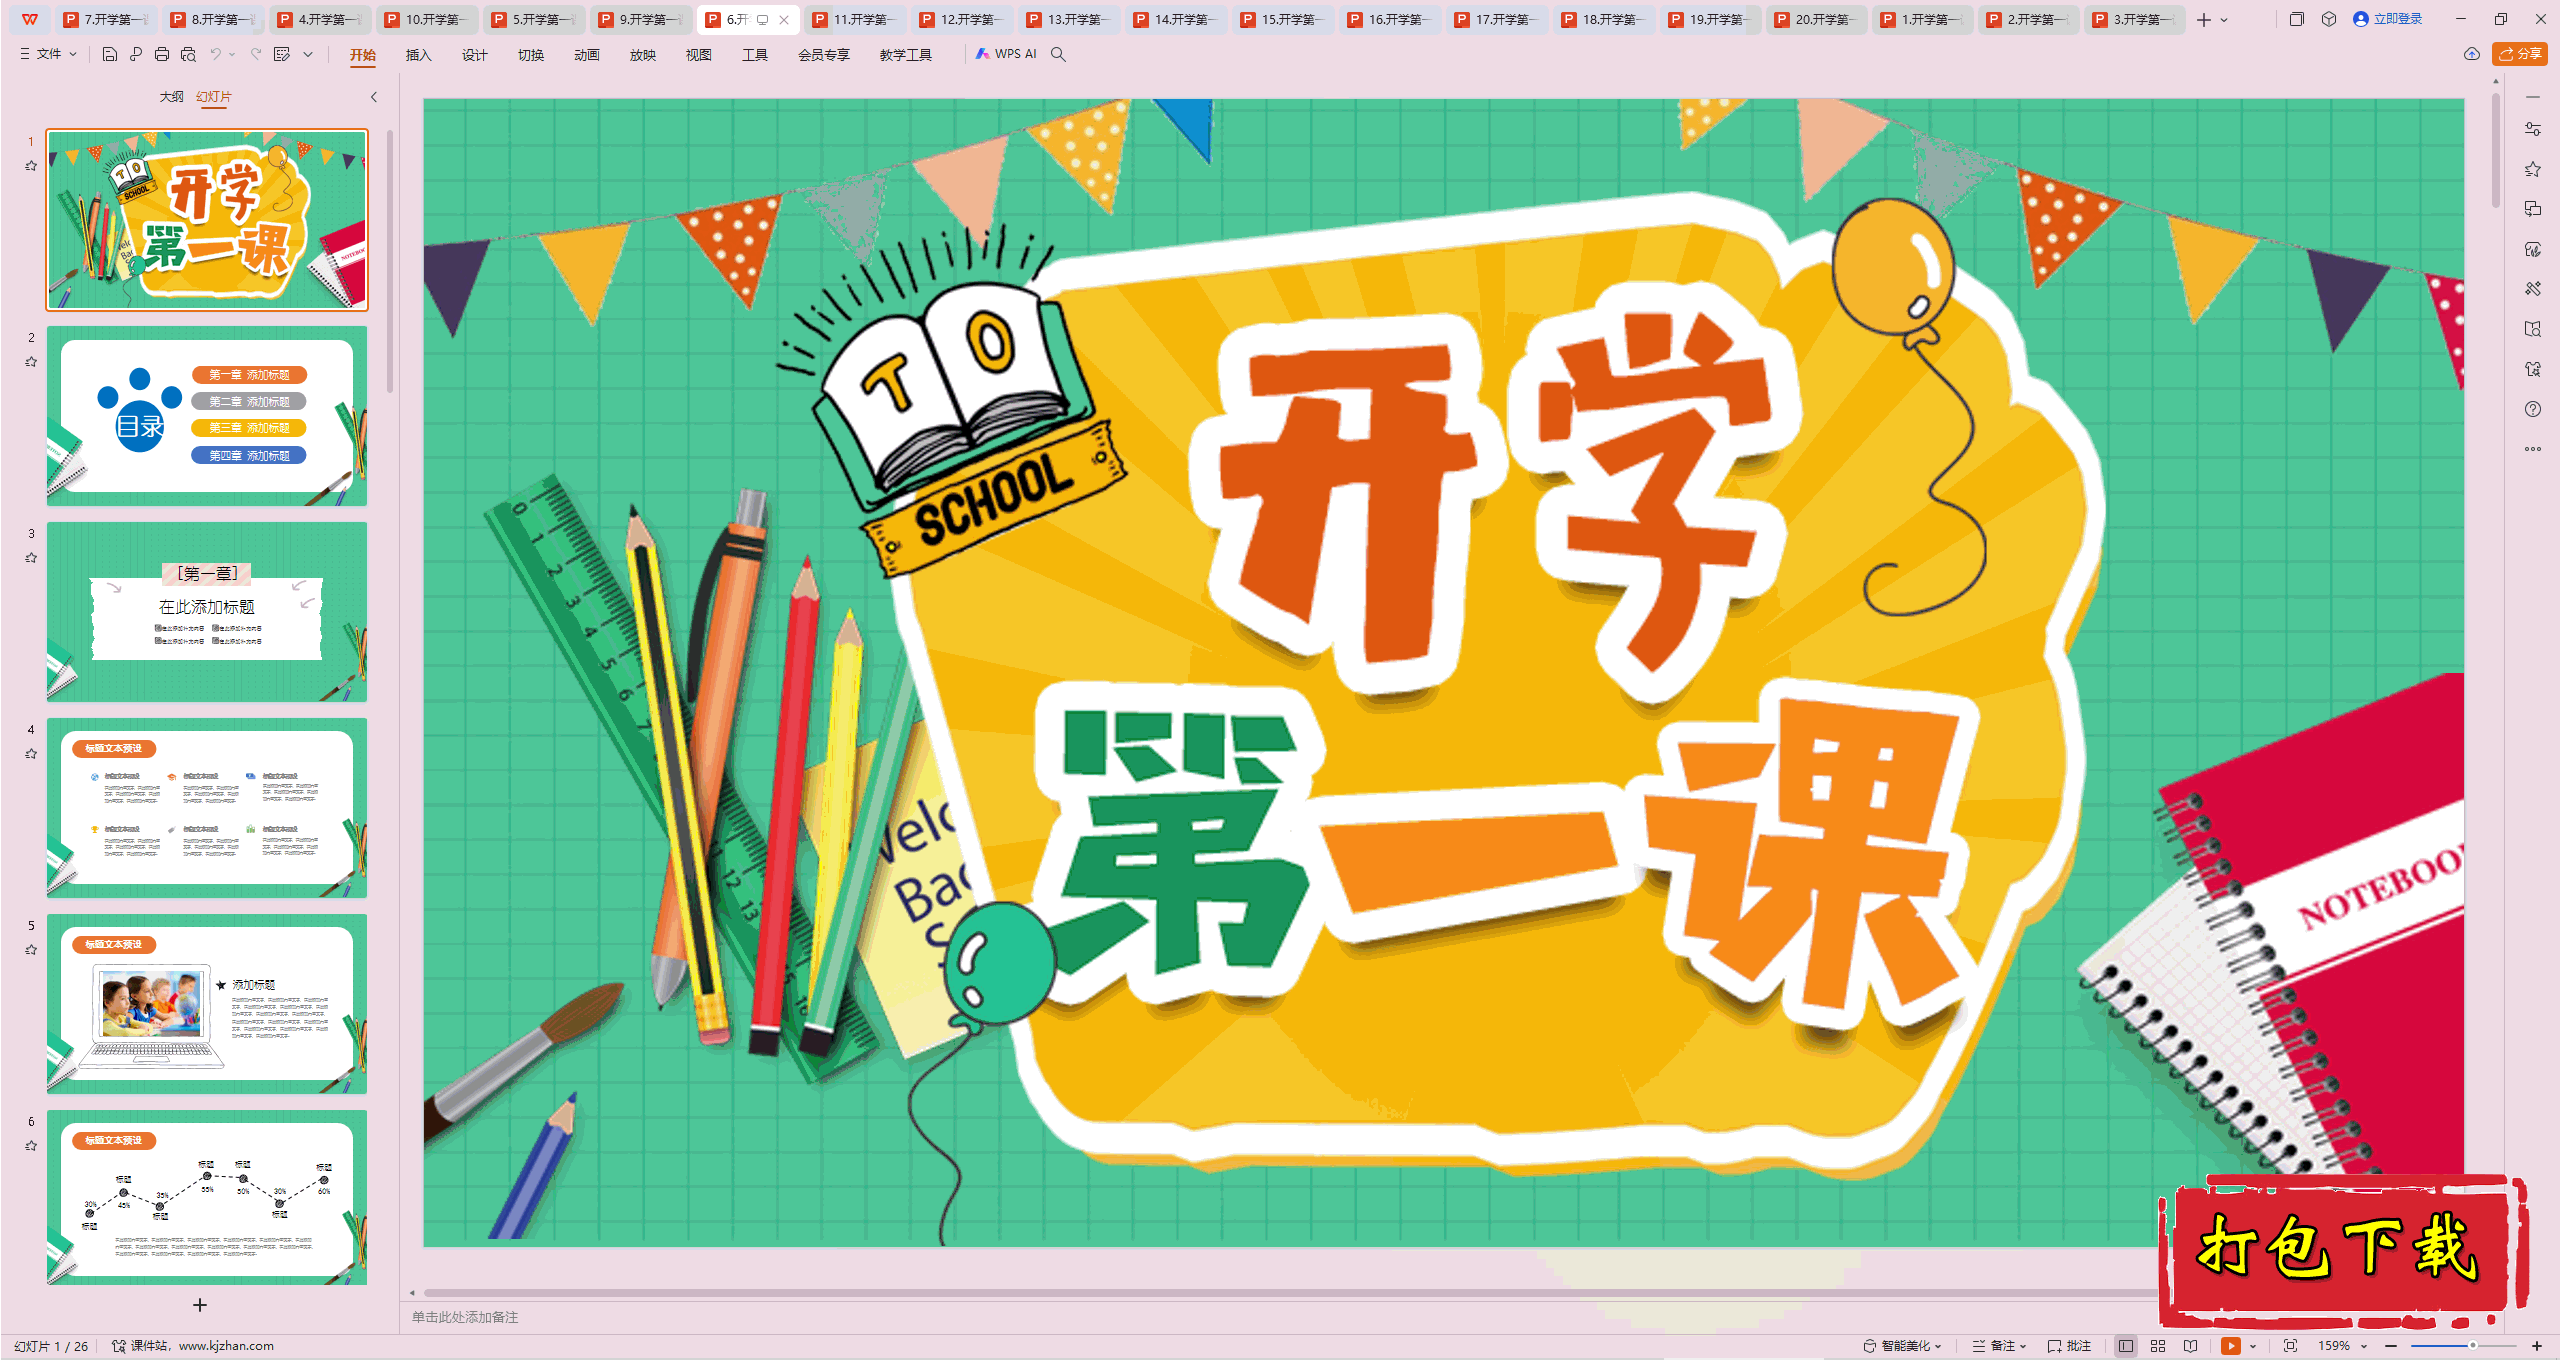Collapse the right sidebar minus line
The height and width of the screenshot is (1360, 2560).
pyautogui.click(x=2532, y=97)
